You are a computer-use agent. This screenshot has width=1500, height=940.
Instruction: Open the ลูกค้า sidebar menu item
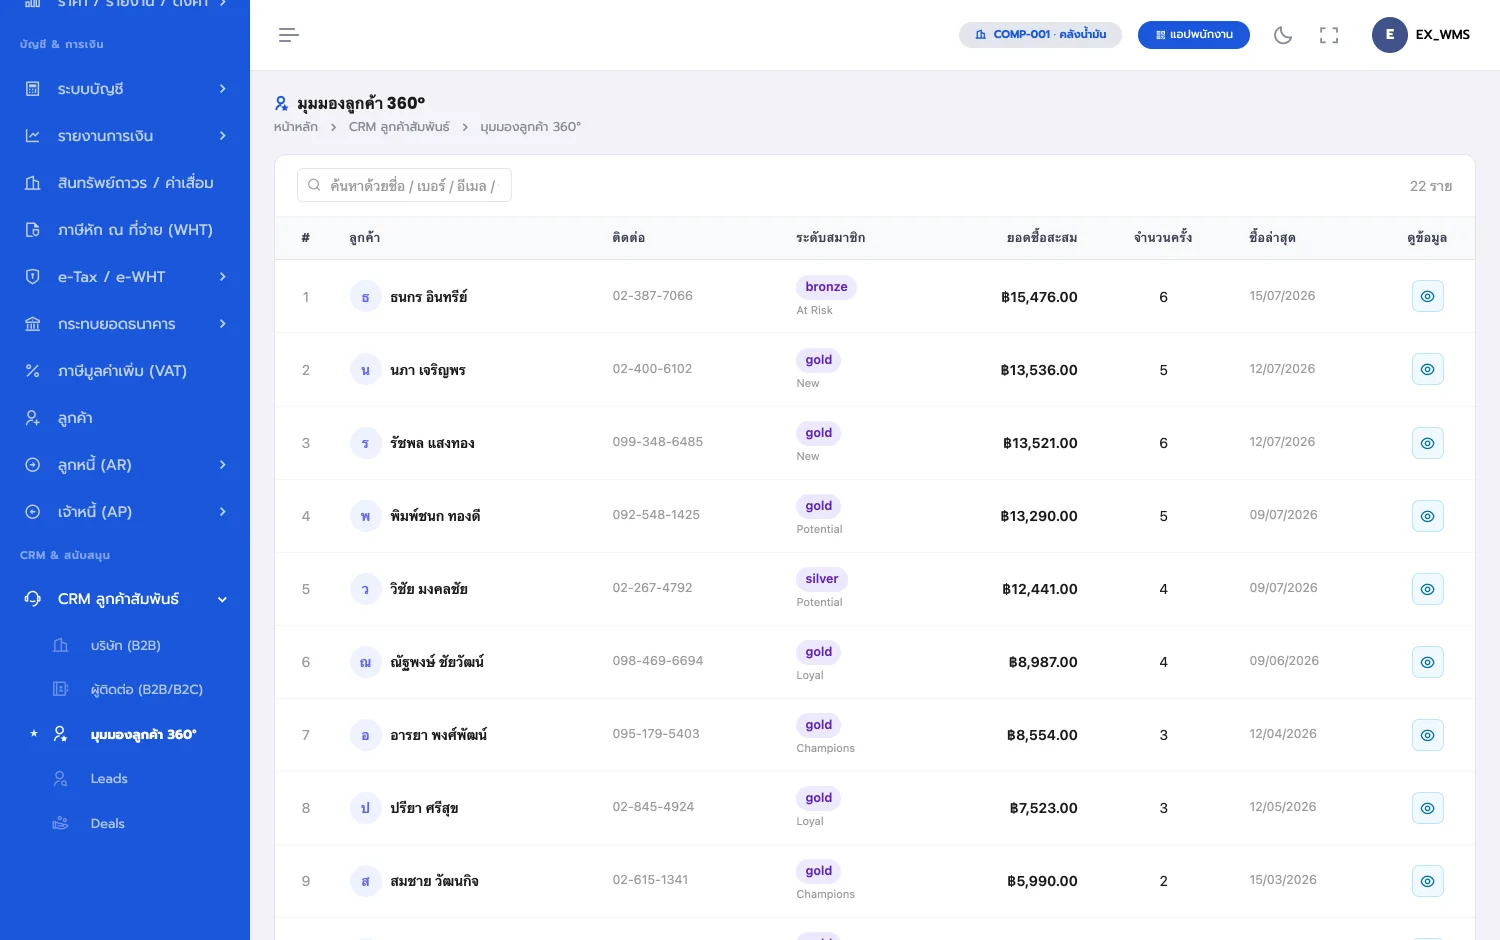click(x=125, y=418)
